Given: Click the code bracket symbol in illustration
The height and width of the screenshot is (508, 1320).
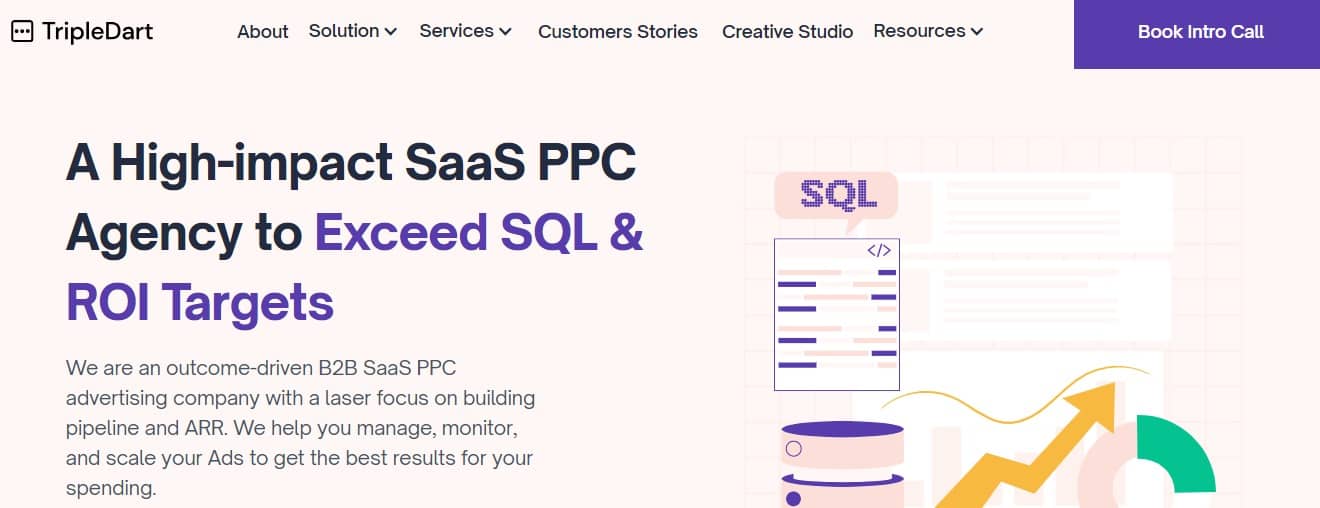Looking at the screenshot, I should point(878,251).
